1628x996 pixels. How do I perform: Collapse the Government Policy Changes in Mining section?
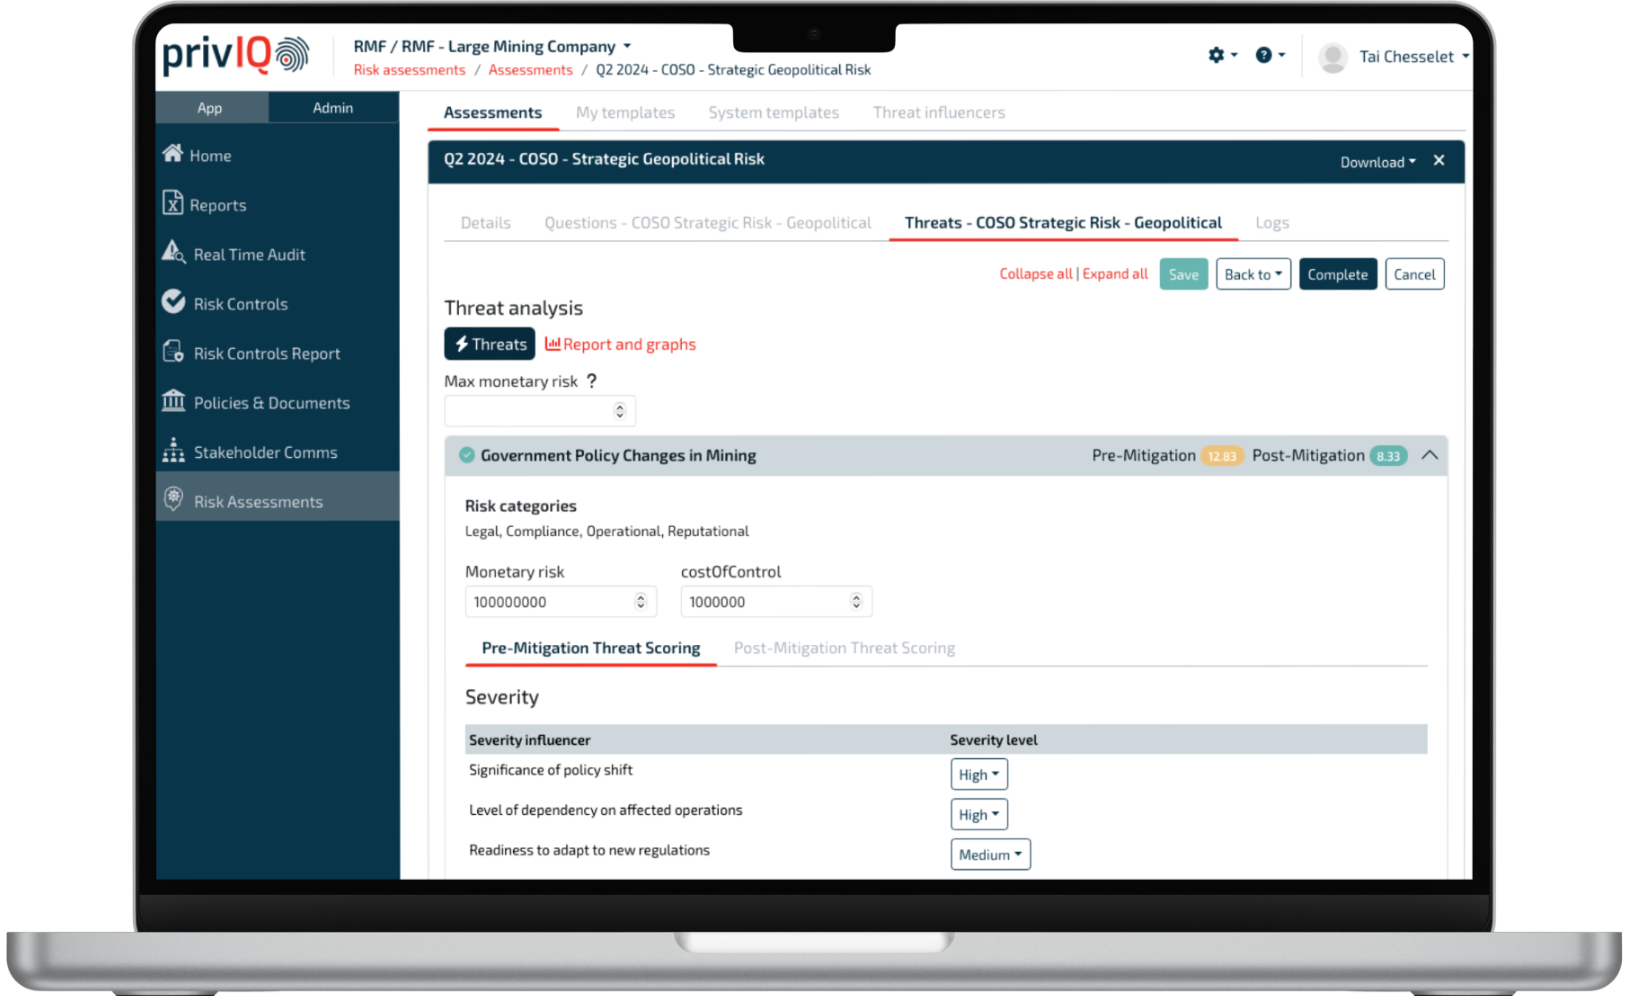(1430, 455)
